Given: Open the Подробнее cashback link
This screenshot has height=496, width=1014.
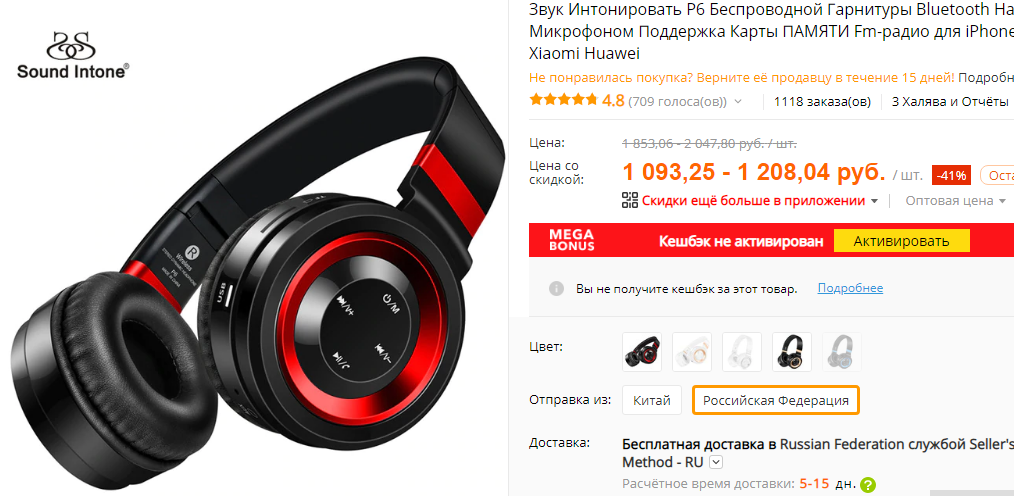Looking at the screenshot, I should (850, 288).
